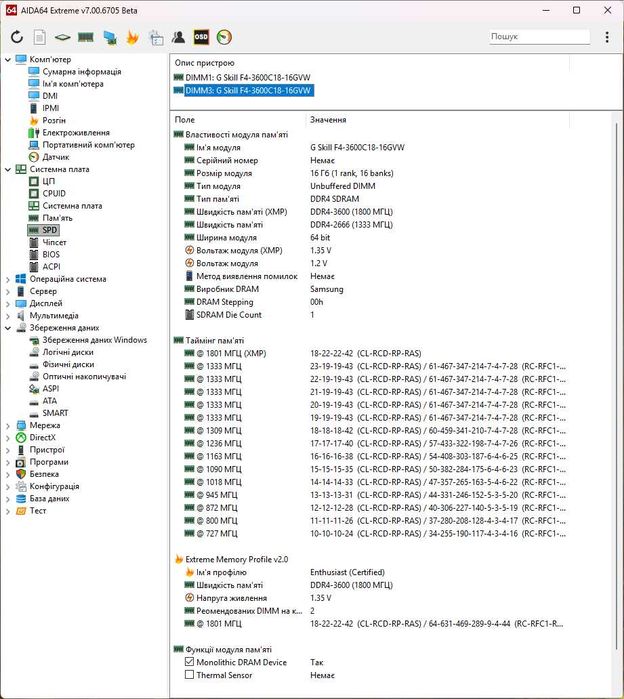Open the sensor gauge toolbar icon

224,37
